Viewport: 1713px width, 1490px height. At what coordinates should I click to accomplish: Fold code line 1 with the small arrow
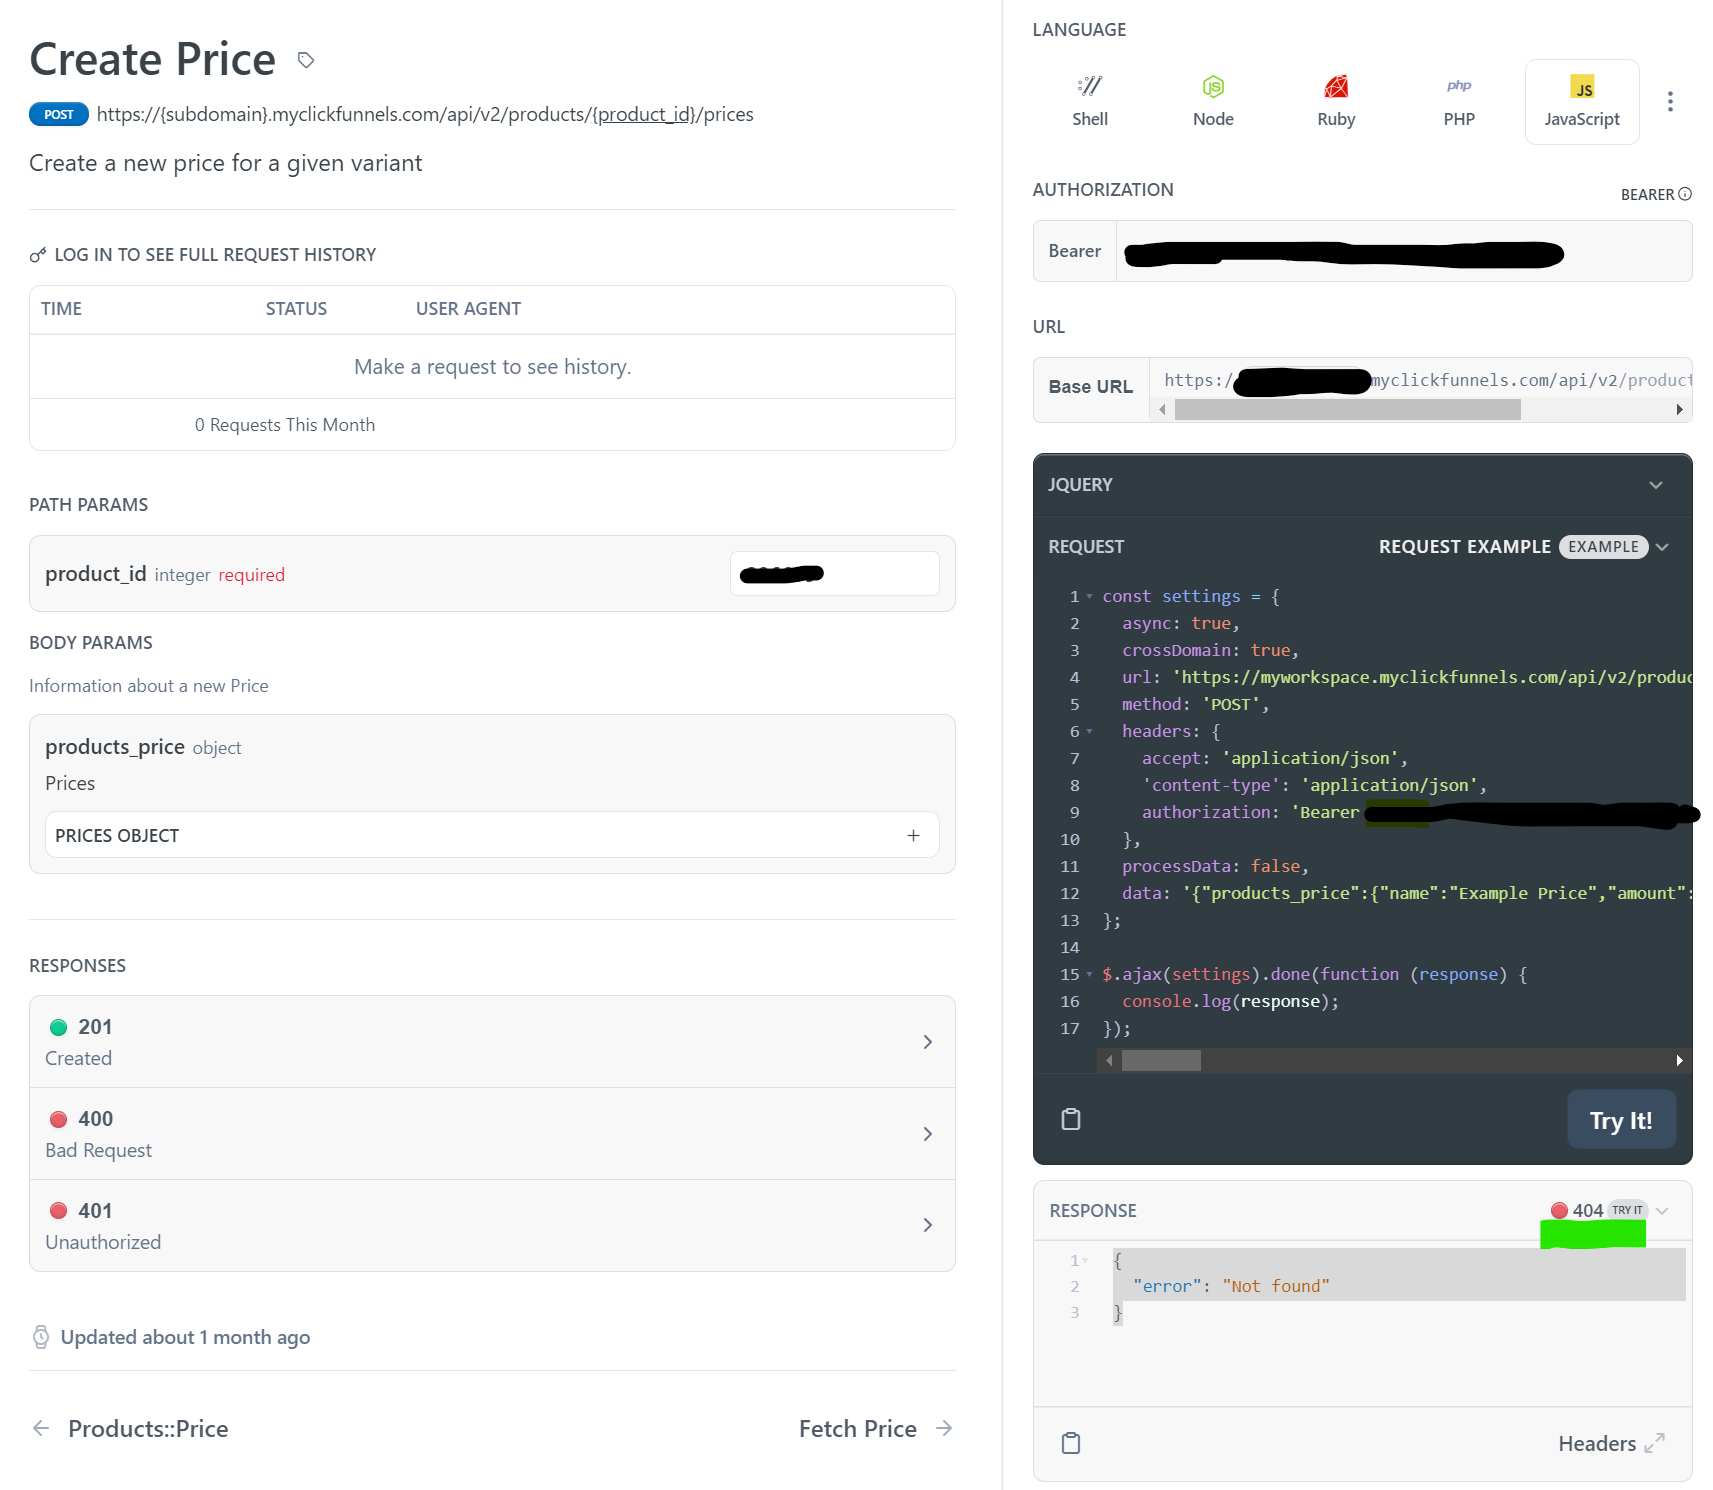coord(1090,596)
